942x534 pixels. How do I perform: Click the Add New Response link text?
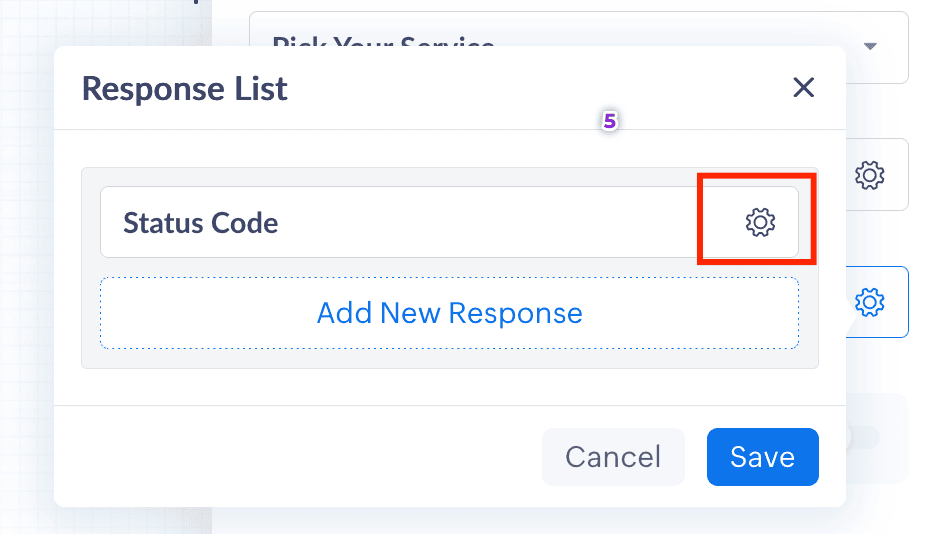point(449,313)
